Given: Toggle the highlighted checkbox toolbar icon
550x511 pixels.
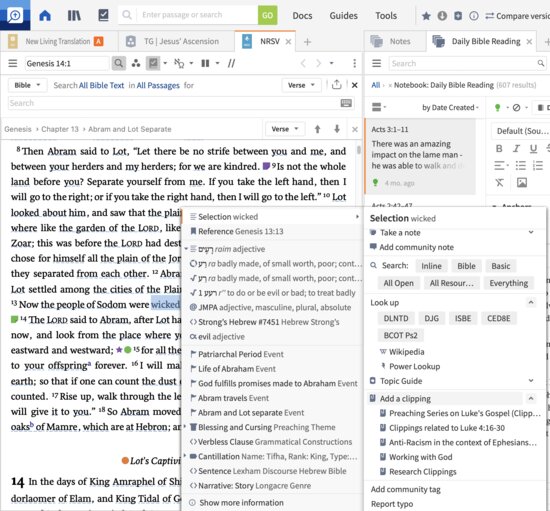Looking at the screenshot, I should click(x=153, y=63).
